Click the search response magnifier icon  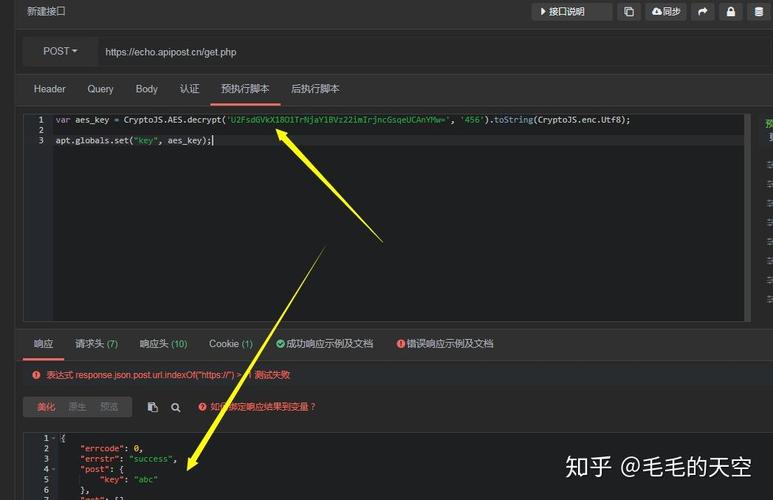pos(176,407)
